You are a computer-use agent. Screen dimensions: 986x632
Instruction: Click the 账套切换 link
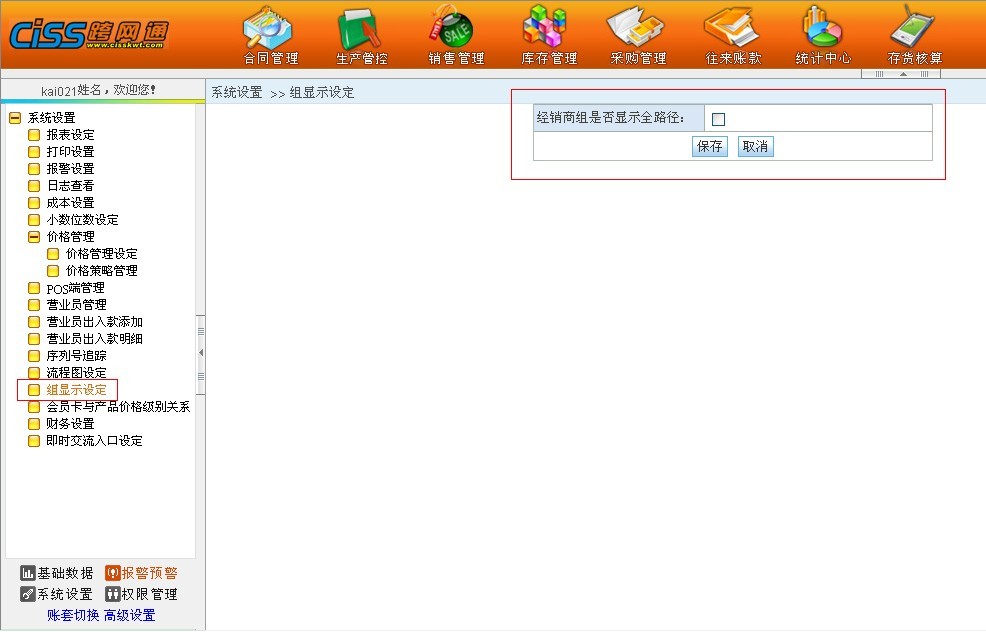coord(73,615)
